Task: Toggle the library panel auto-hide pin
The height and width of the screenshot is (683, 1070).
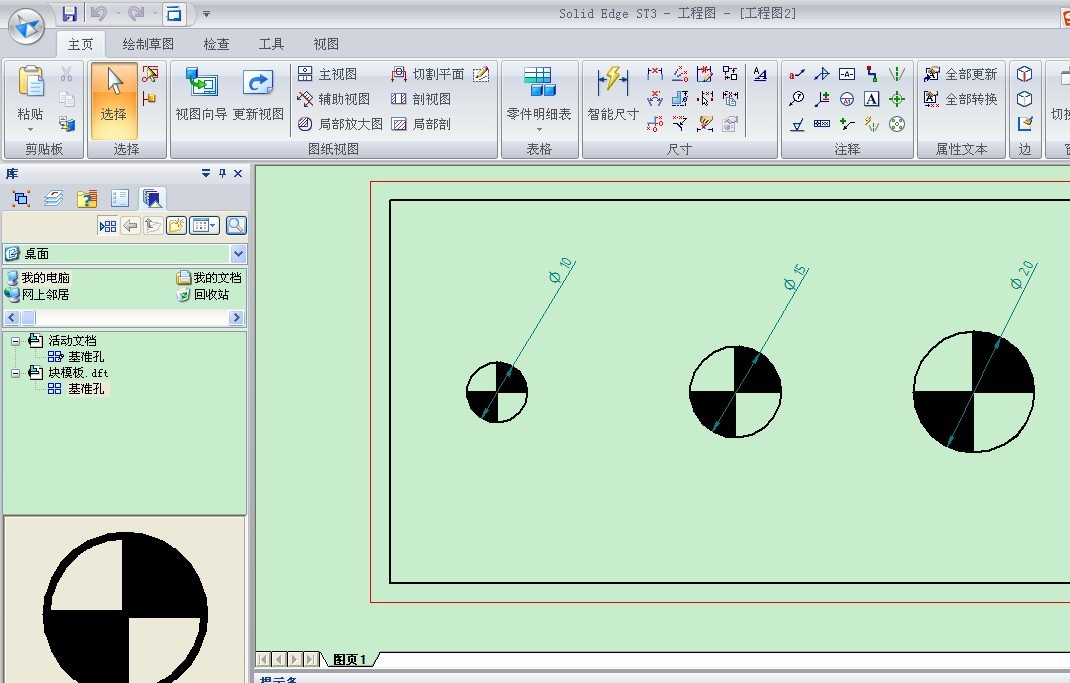Action: pos(222,173)
